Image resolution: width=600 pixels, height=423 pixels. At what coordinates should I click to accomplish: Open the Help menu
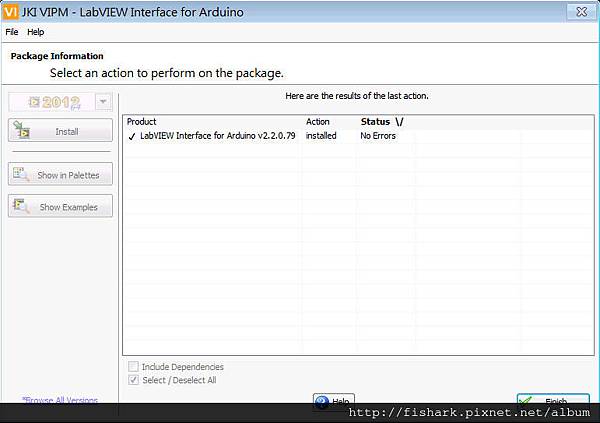(36, 32)
